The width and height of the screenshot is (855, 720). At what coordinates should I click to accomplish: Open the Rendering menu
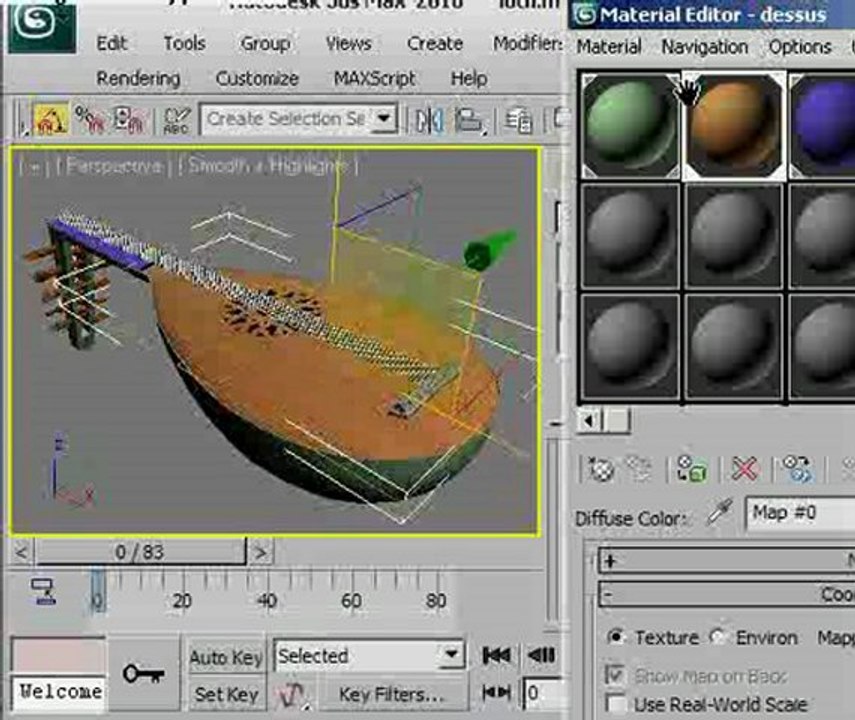click(139, 79)
